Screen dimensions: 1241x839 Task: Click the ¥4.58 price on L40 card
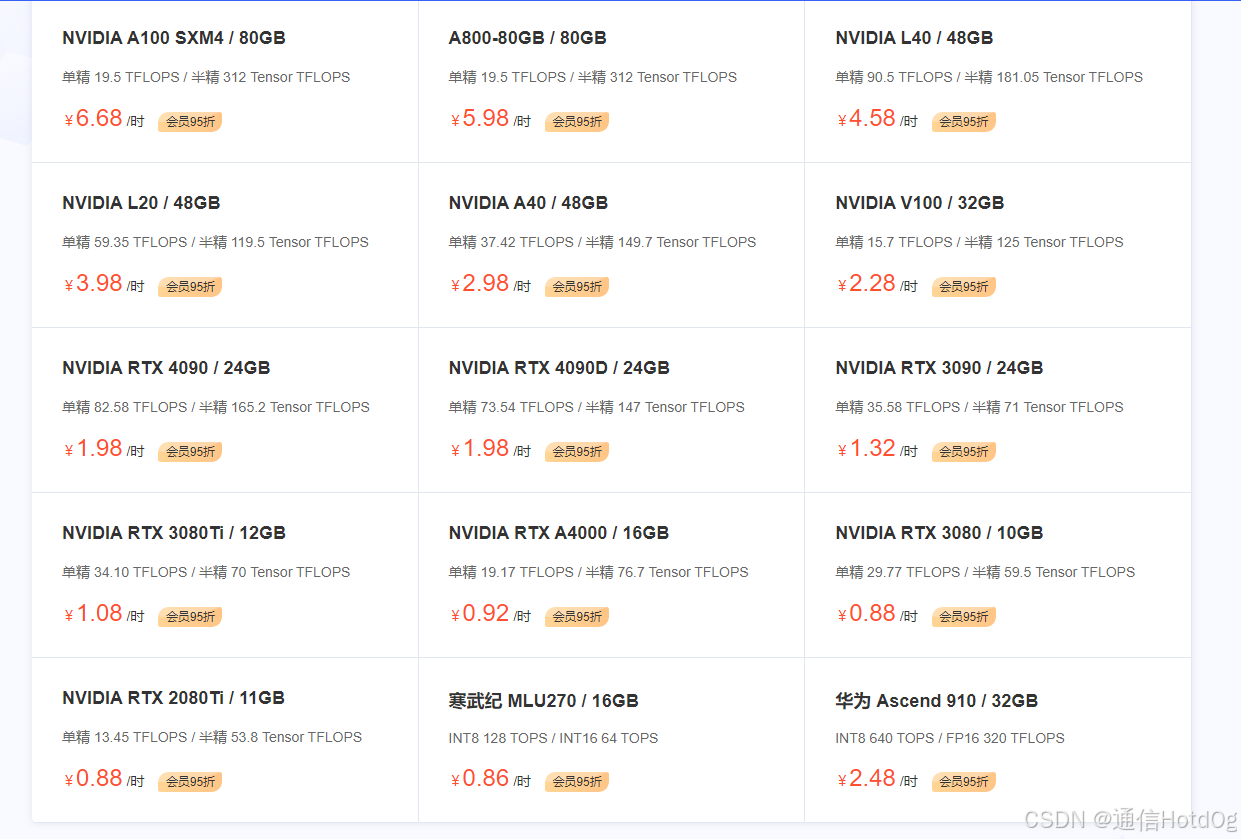pos(867,119)
